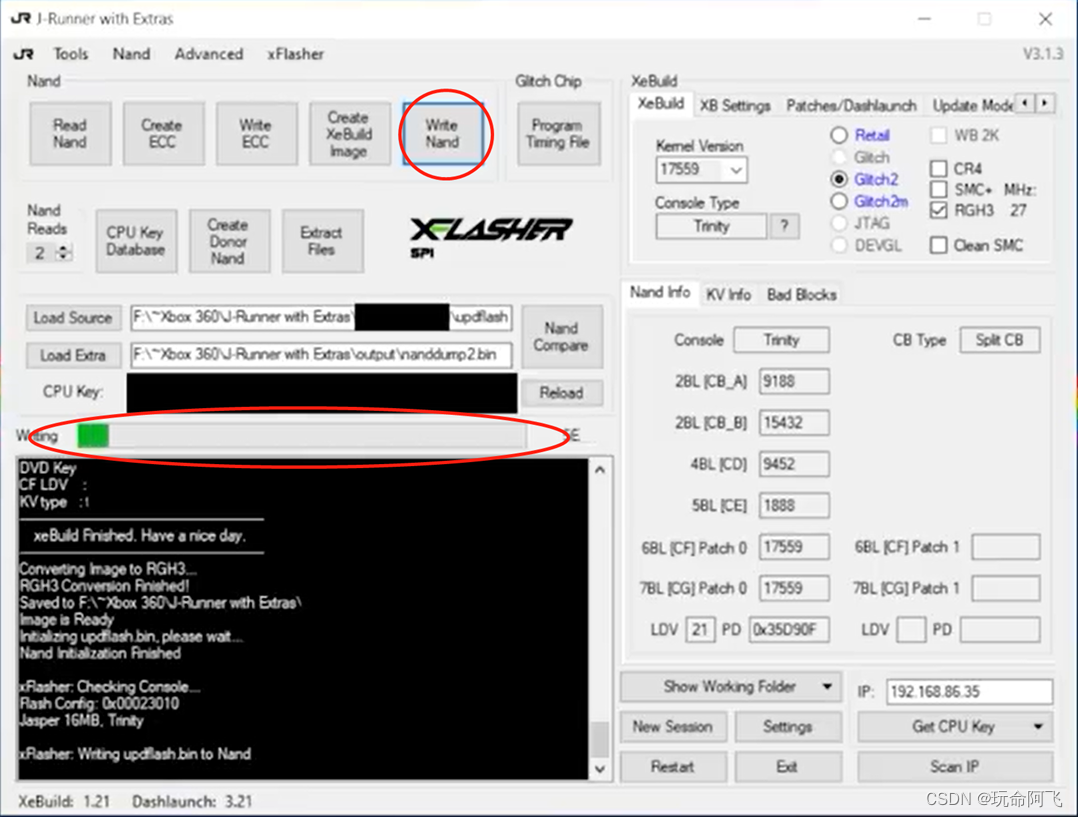Click the Read Nand button

[70, 133]
